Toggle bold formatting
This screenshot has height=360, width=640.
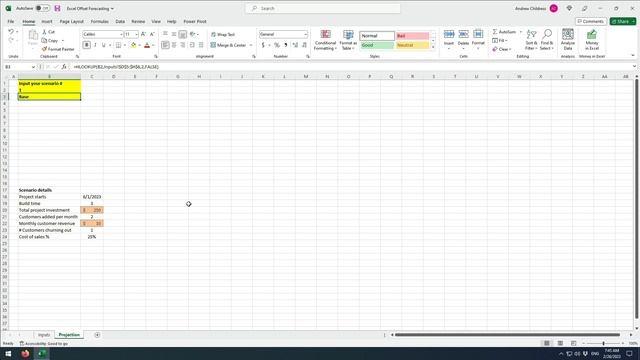pos(87,45)
